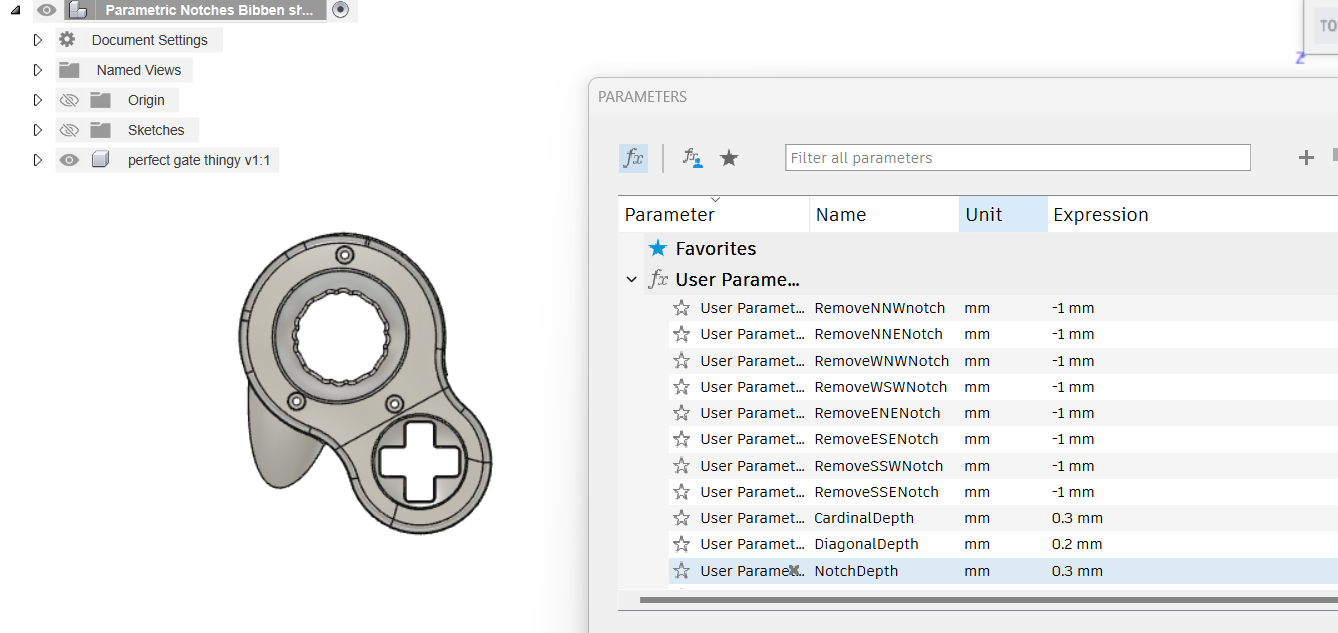Click the star icon to filter favorites

pos(730,157)
